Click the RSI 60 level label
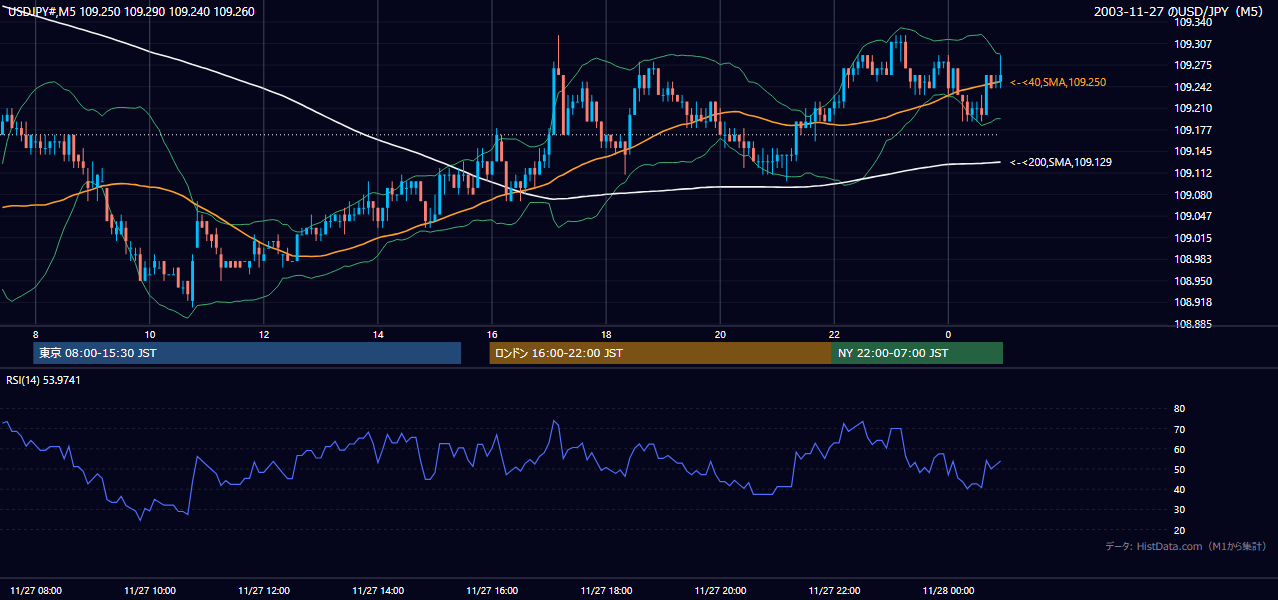Screen dimensions: 1278x600 pos(1179,449)
